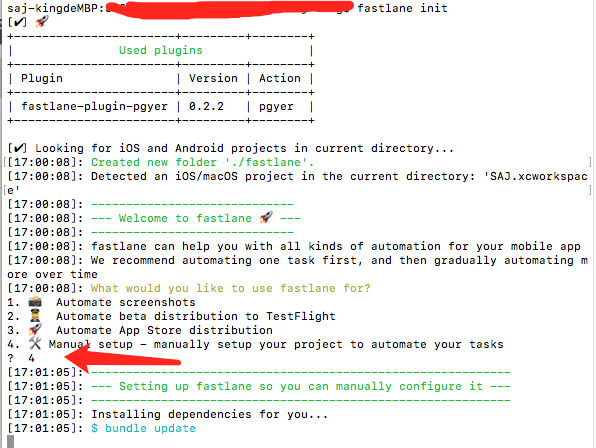Image resolution: width=596 pixels, height=448 pixels.
Task: Click 'Setting up fastlane so you can manually configure' line
Action: 301,386
